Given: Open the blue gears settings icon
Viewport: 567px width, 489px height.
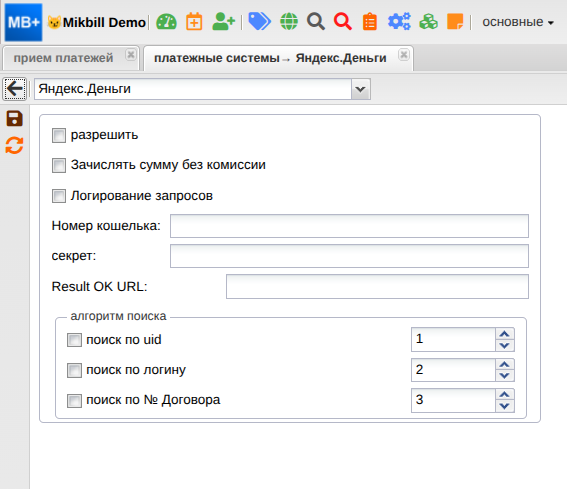Looking at the screenshot, I should click(x=399, y=22).
